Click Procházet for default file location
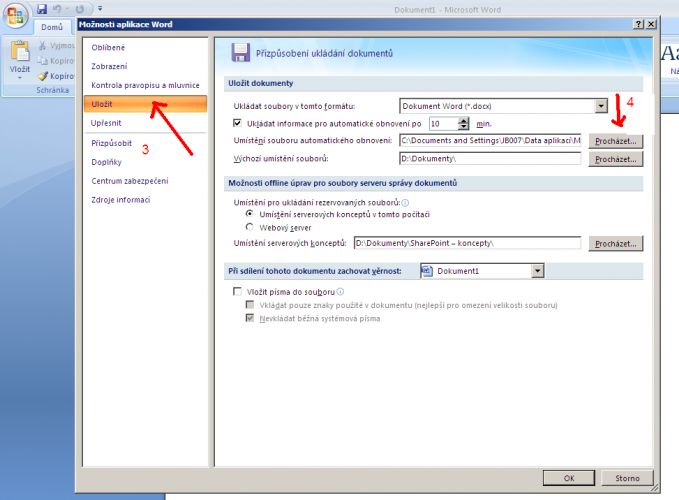This screenshot has height=500, width=679. click(x=615, y=159)
